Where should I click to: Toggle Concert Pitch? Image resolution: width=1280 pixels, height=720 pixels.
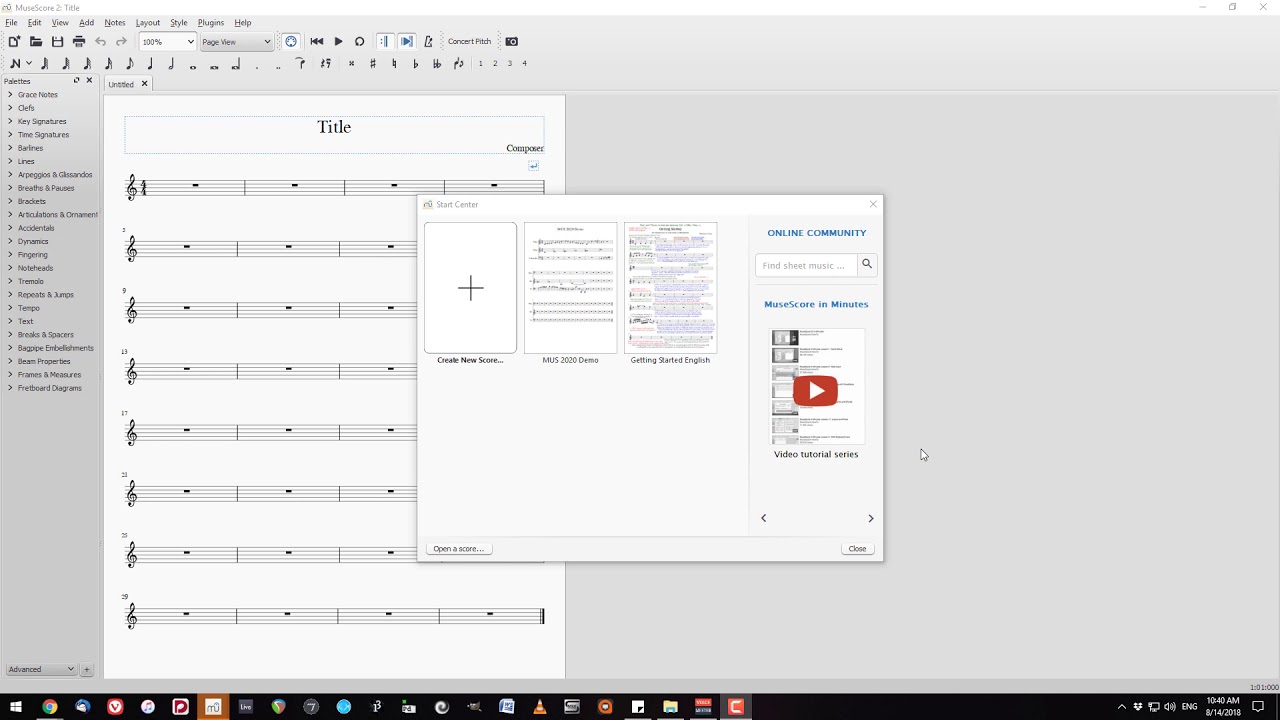[x=469, y=42]
